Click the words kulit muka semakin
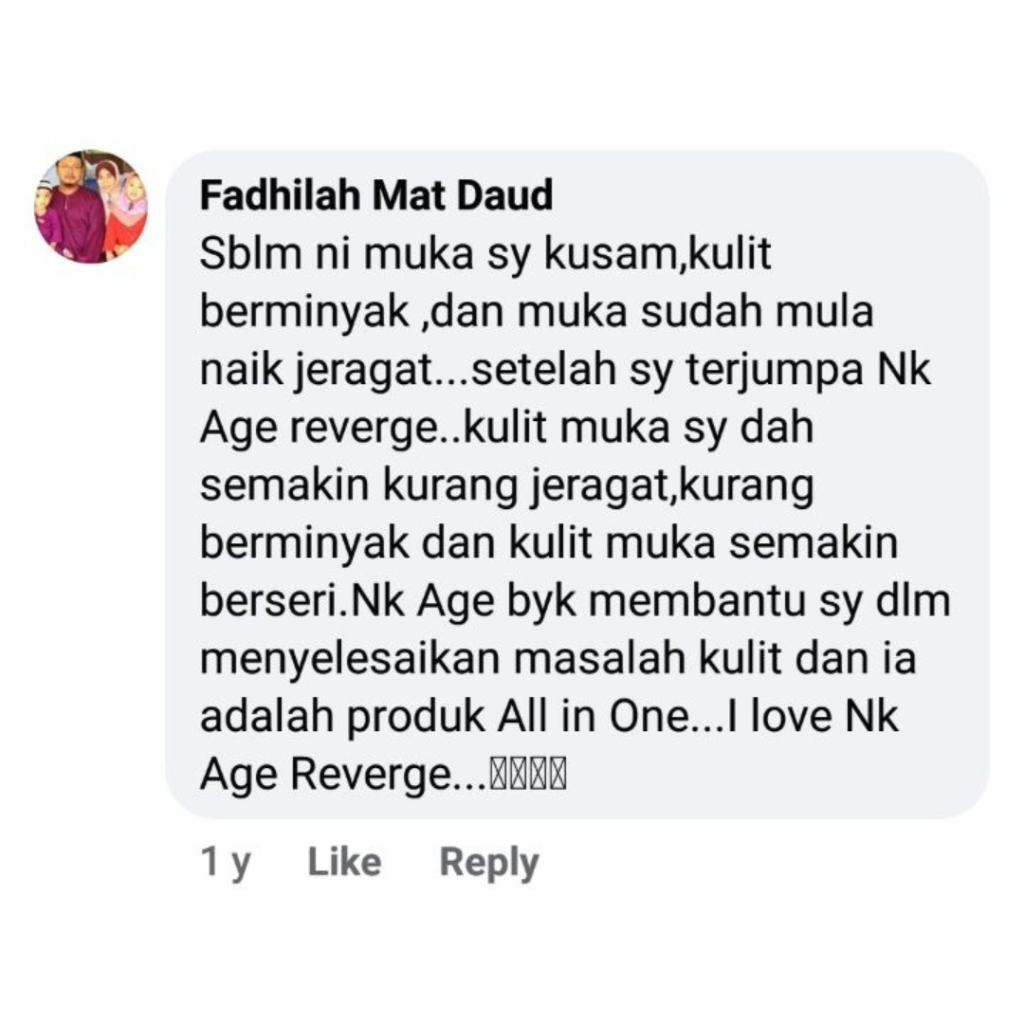 [703, 543]
